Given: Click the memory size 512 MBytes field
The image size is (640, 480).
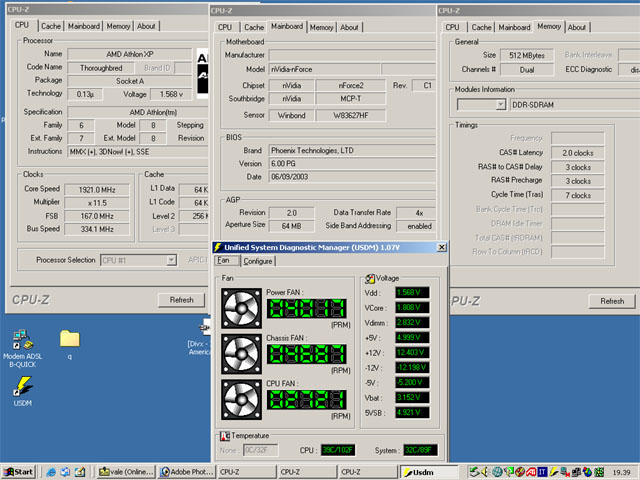Looking at the screenshot, I should click(x=527, y=56).
